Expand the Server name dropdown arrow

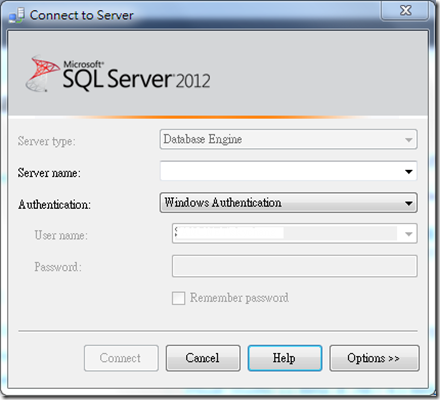[409, 172]
